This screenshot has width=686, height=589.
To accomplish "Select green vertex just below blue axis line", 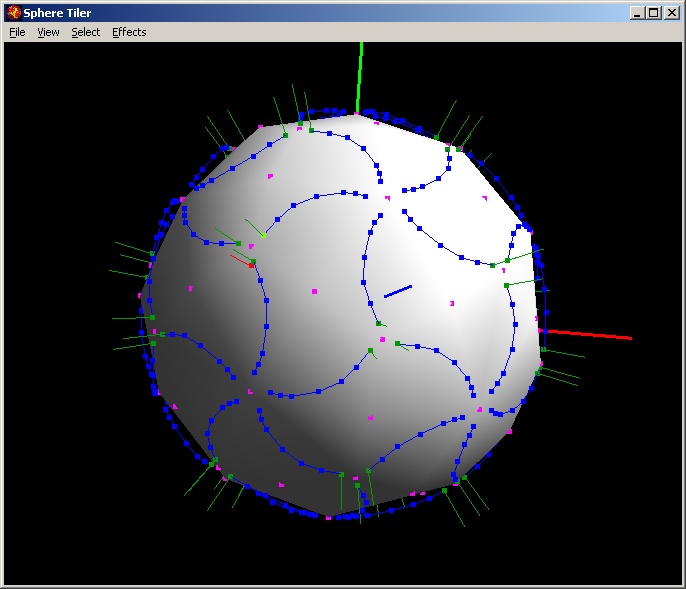I will [x=378, y=323].
